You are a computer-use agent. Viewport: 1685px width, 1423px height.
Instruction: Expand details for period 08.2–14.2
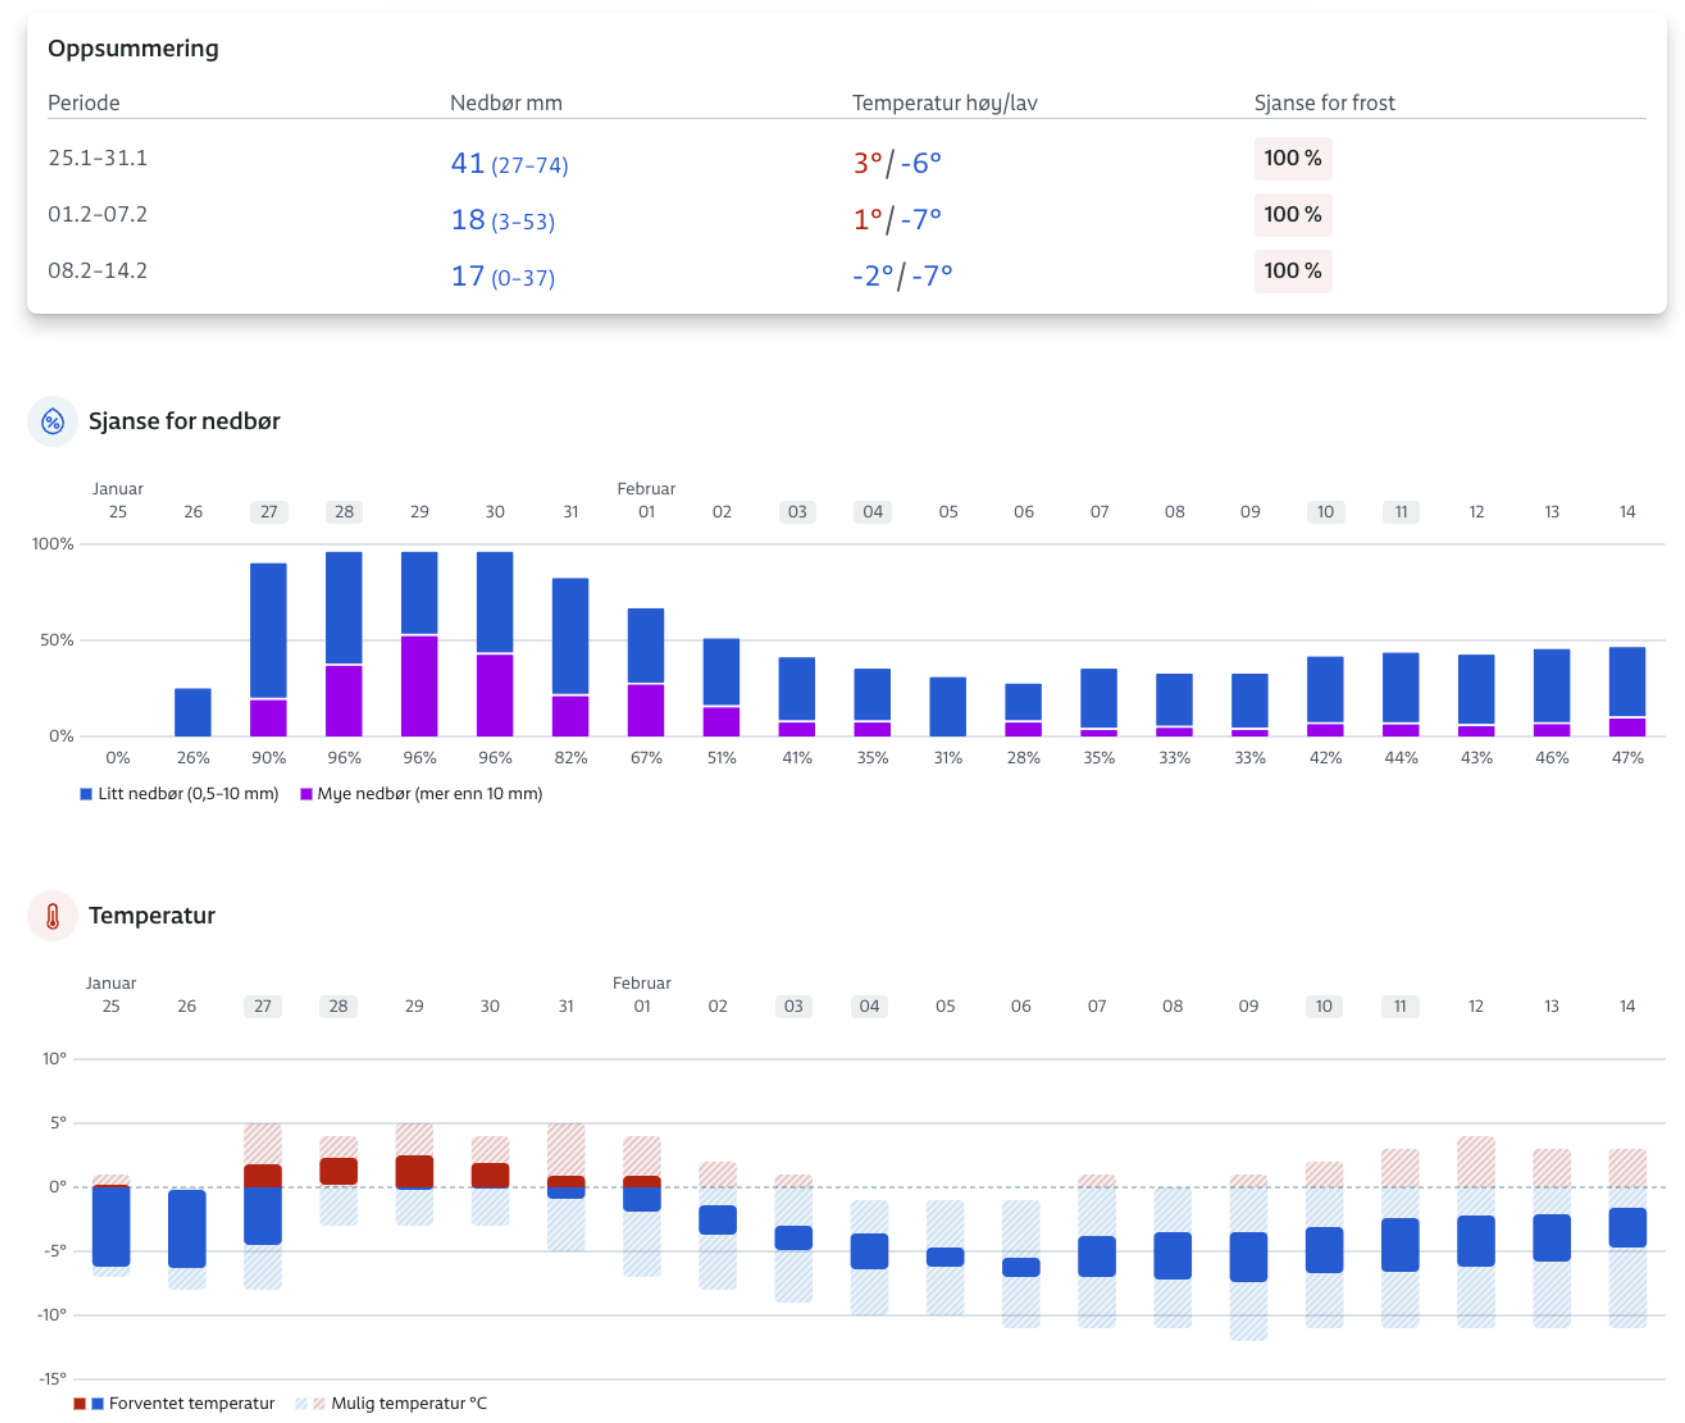tap(96, 270)
